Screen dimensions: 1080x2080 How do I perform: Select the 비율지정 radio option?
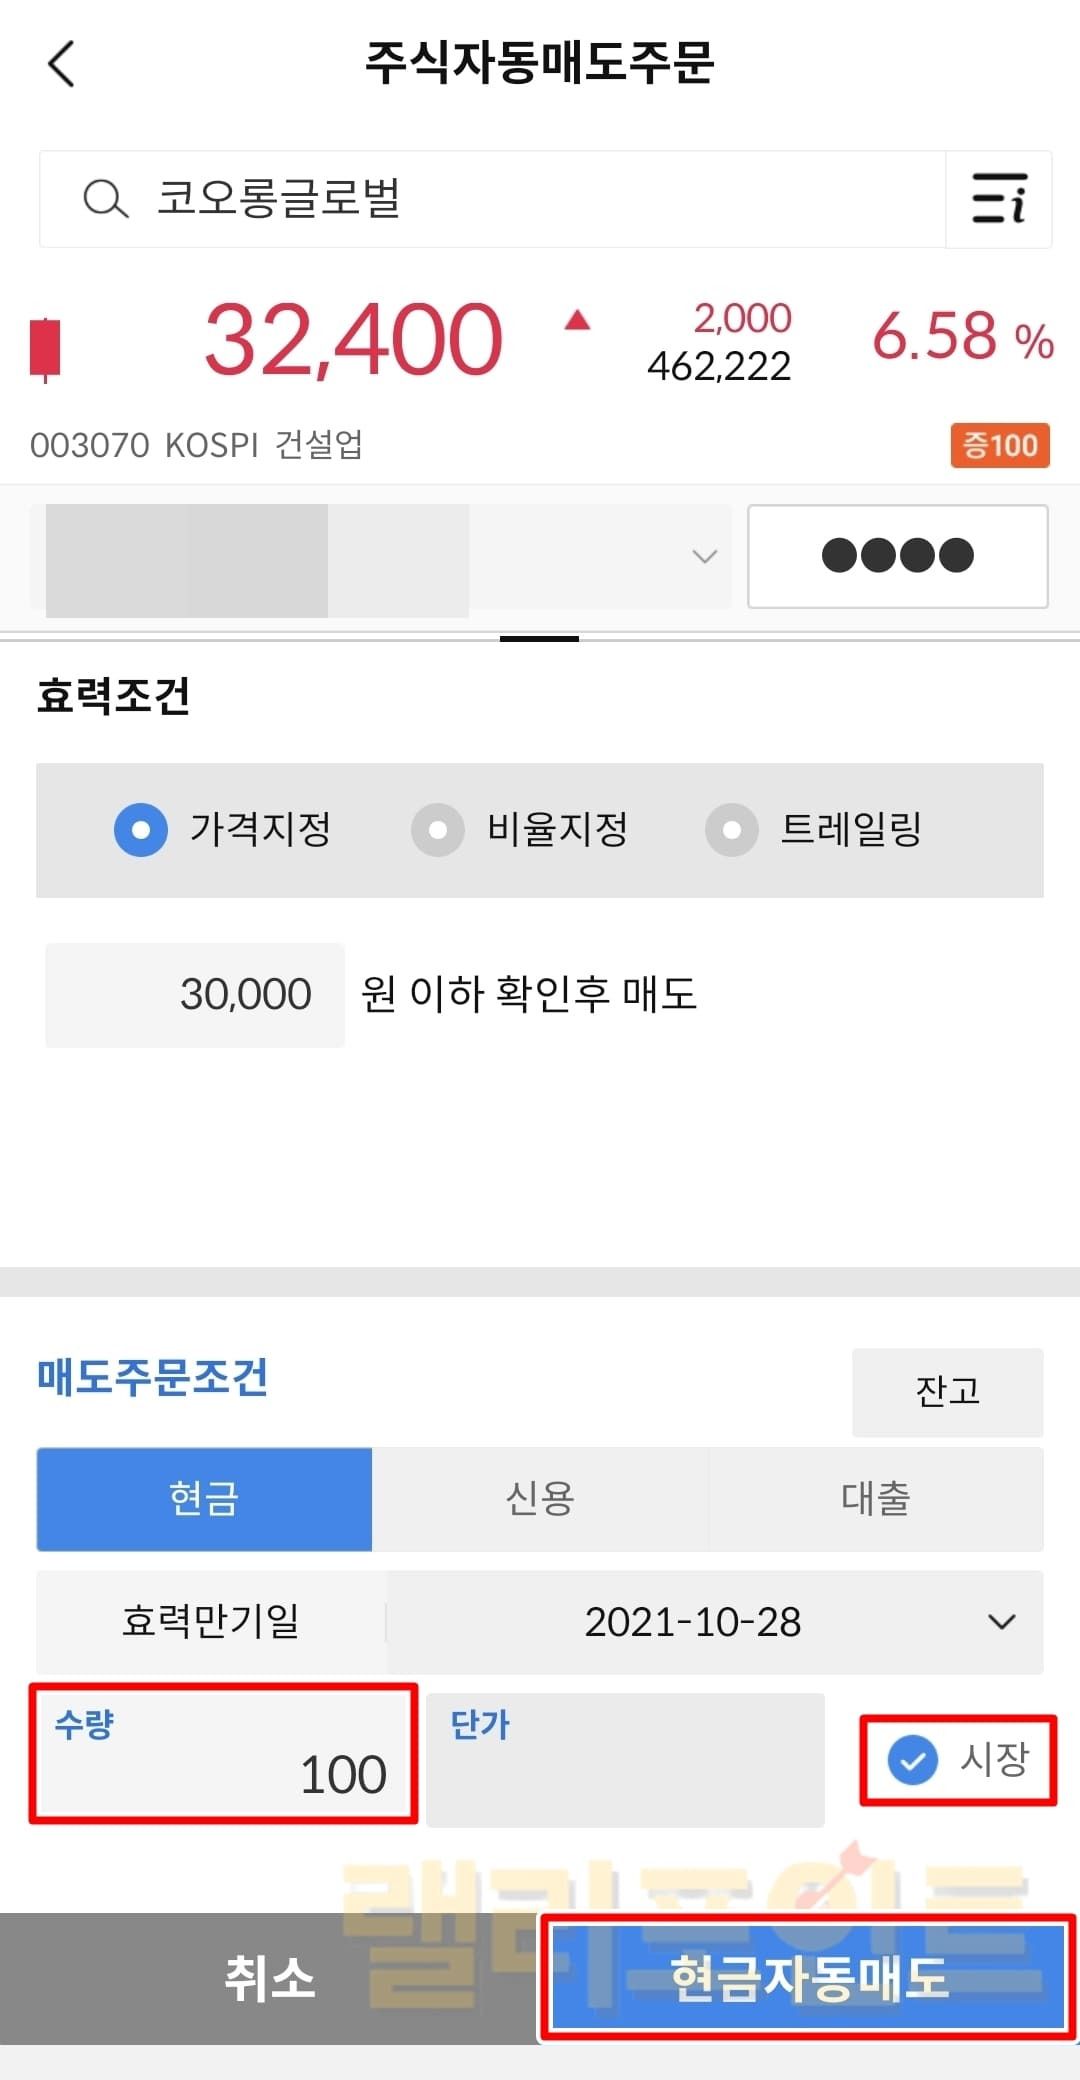click(x=438, y=830)
